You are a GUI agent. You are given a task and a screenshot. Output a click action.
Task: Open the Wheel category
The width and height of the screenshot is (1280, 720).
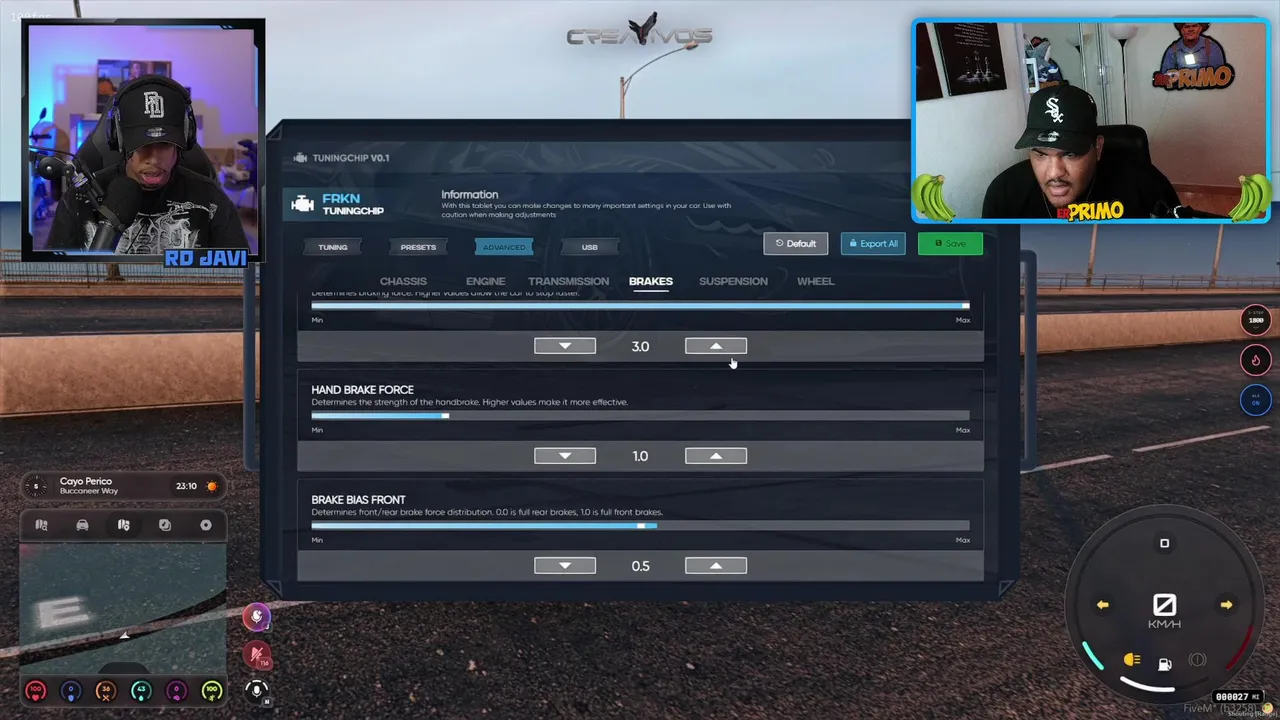pyautogui.click(x=815, y=281)
